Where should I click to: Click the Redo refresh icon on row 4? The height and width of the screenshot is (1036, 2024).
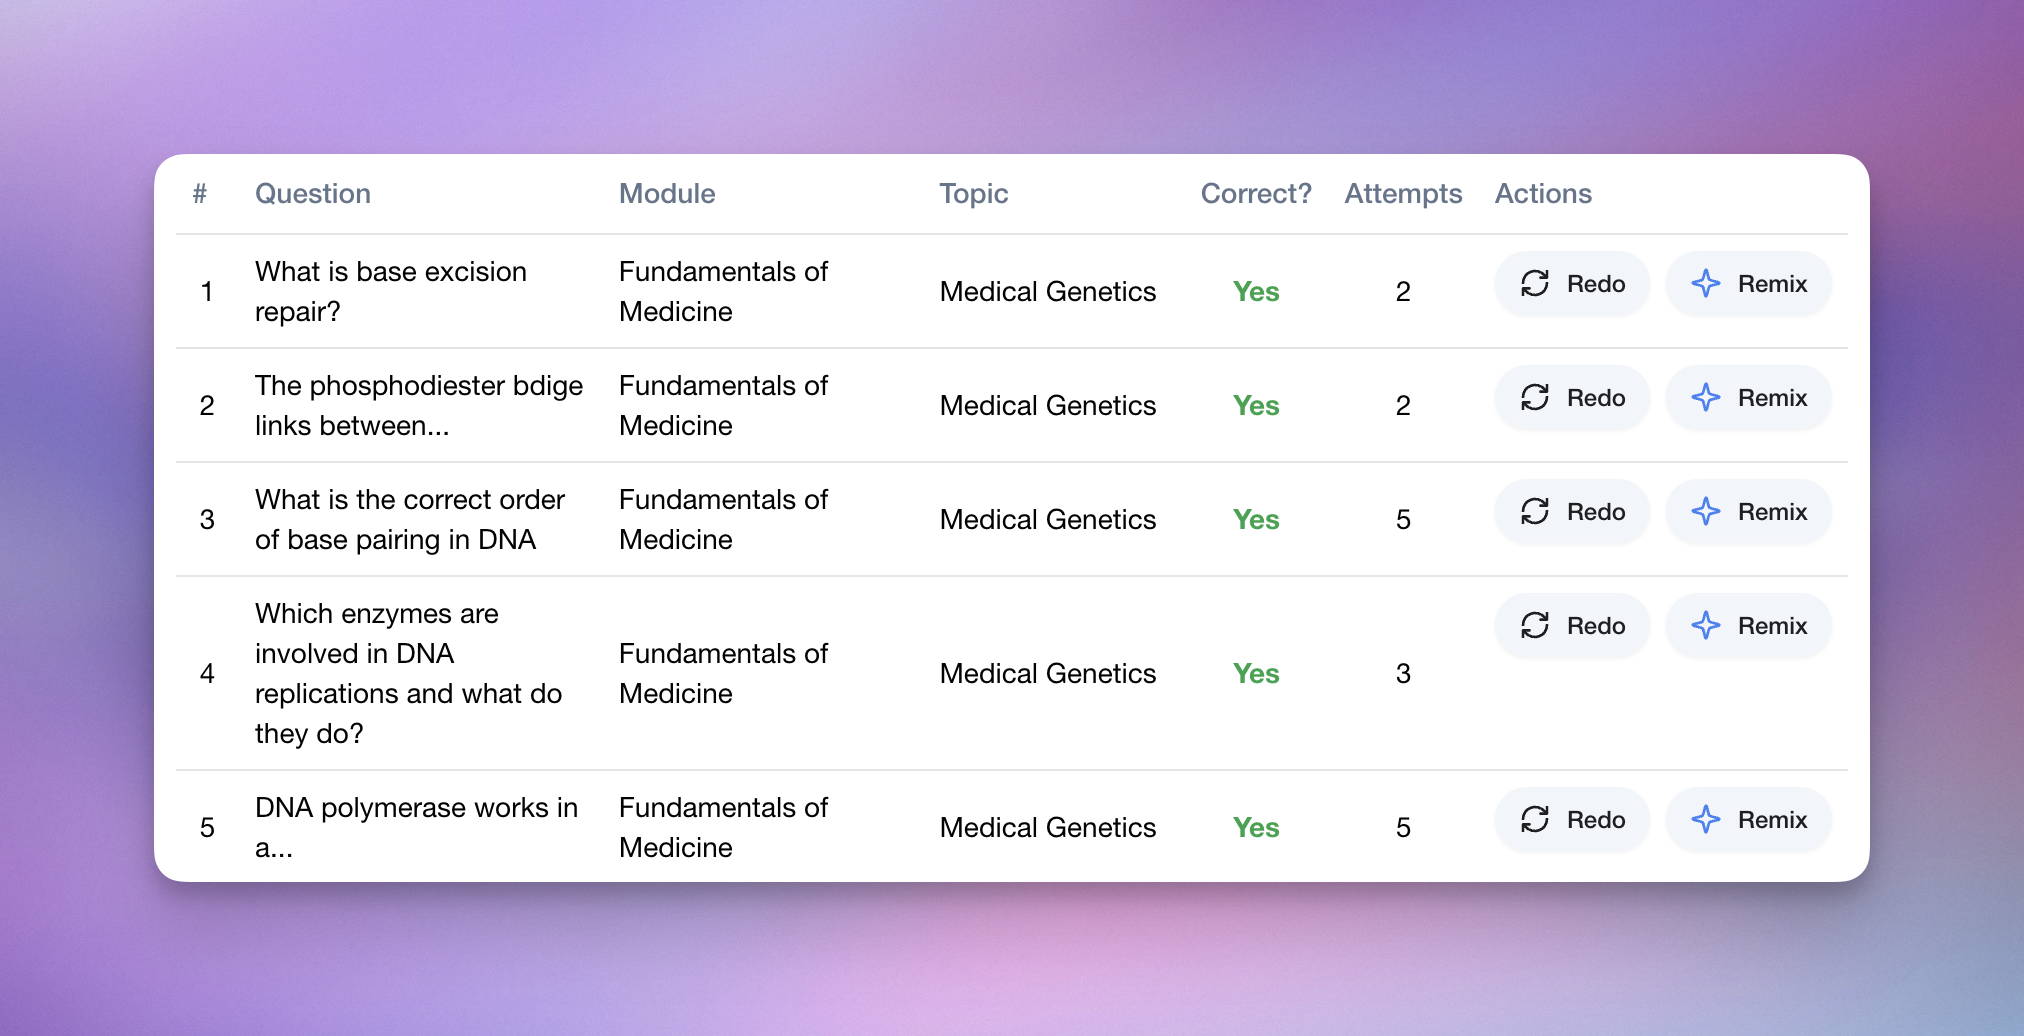coord(1532,625)
